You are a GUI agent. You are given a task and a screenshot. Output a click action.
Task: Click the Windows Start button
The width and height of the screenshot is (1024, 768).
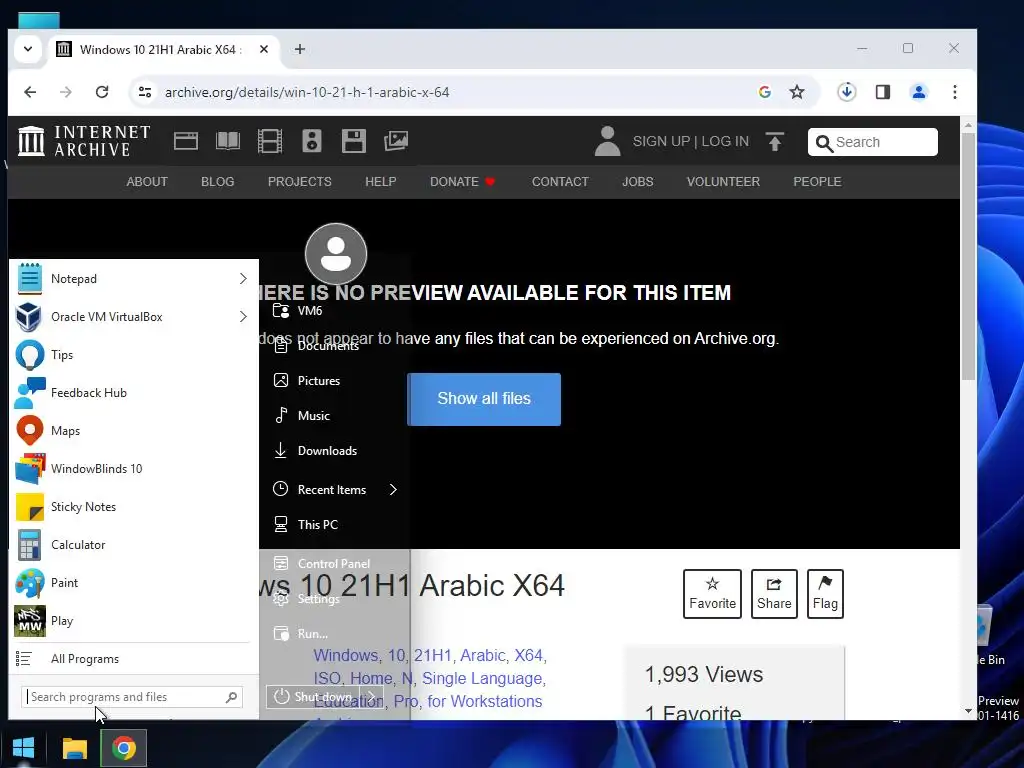[24, 748]
